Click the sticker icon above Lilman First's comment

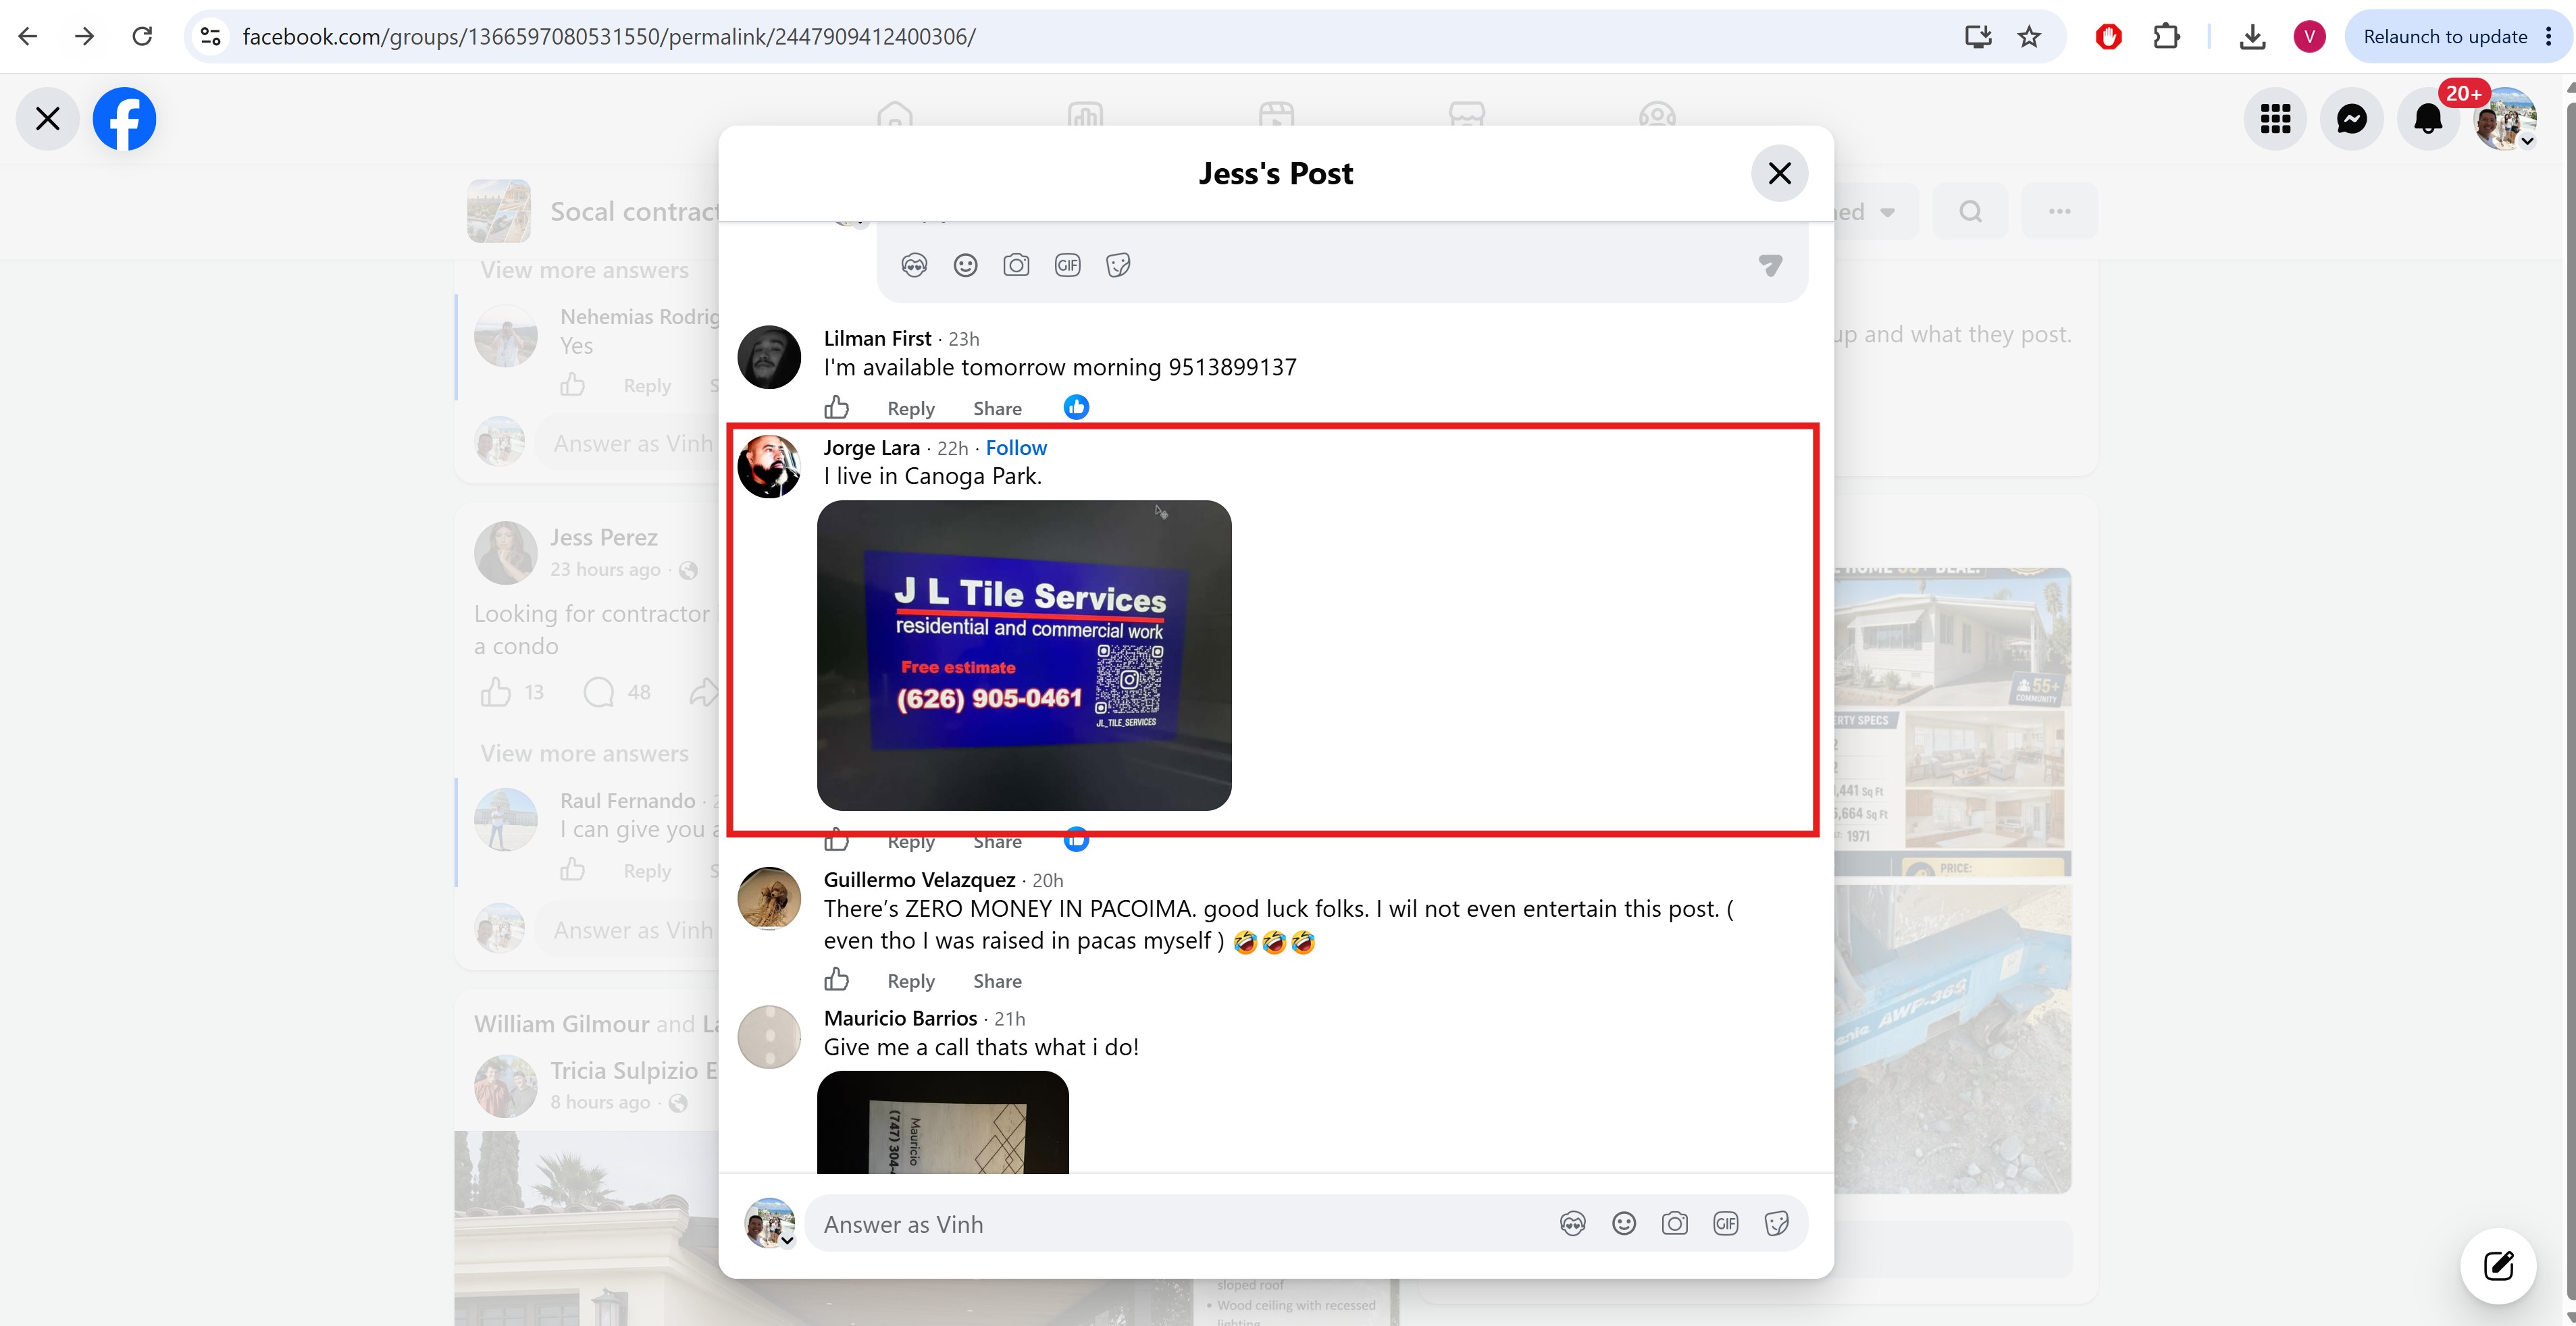coord(1118,265)
